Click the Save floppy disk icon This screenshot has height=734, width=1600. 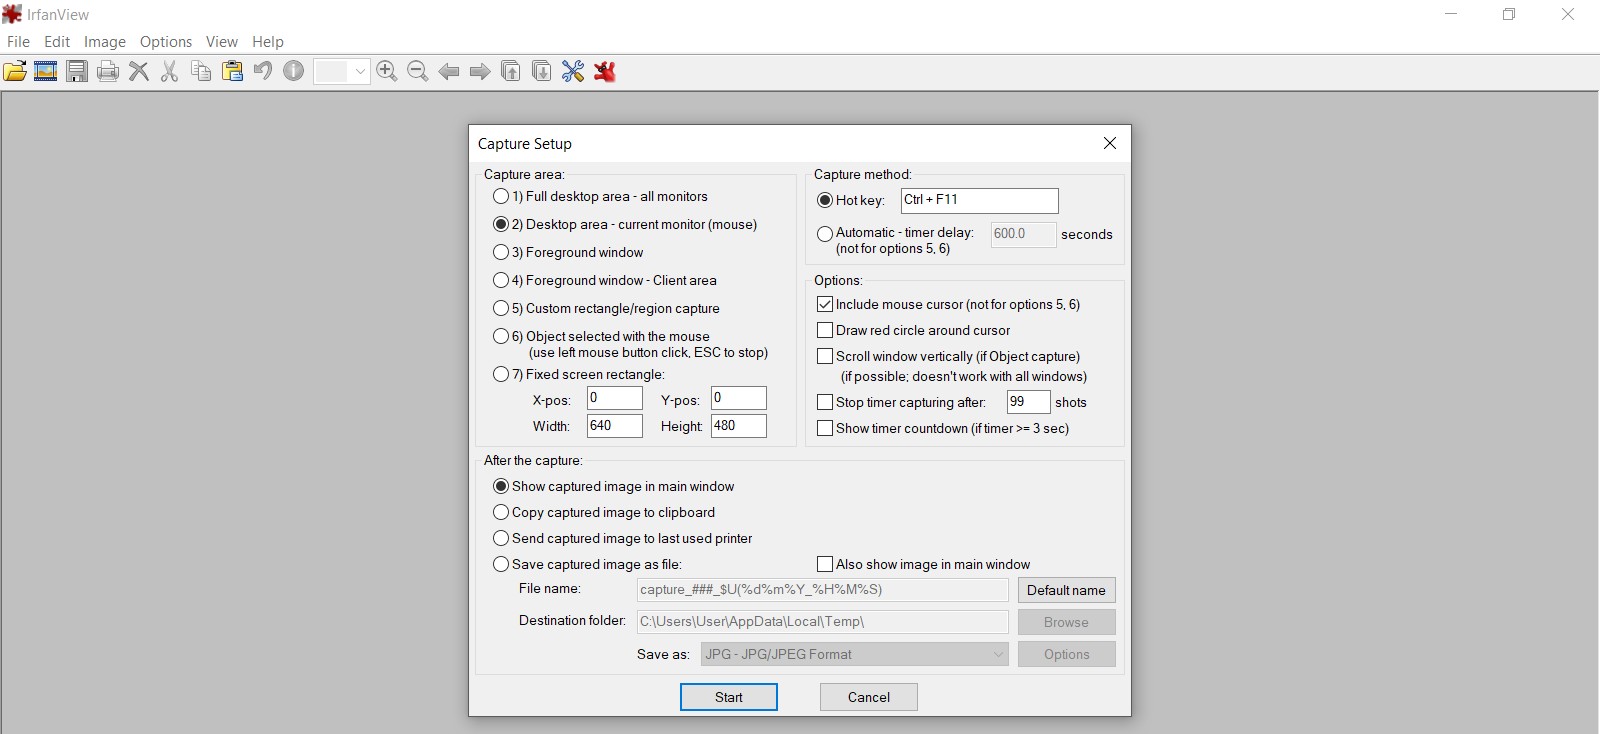[x=77, y=71]
